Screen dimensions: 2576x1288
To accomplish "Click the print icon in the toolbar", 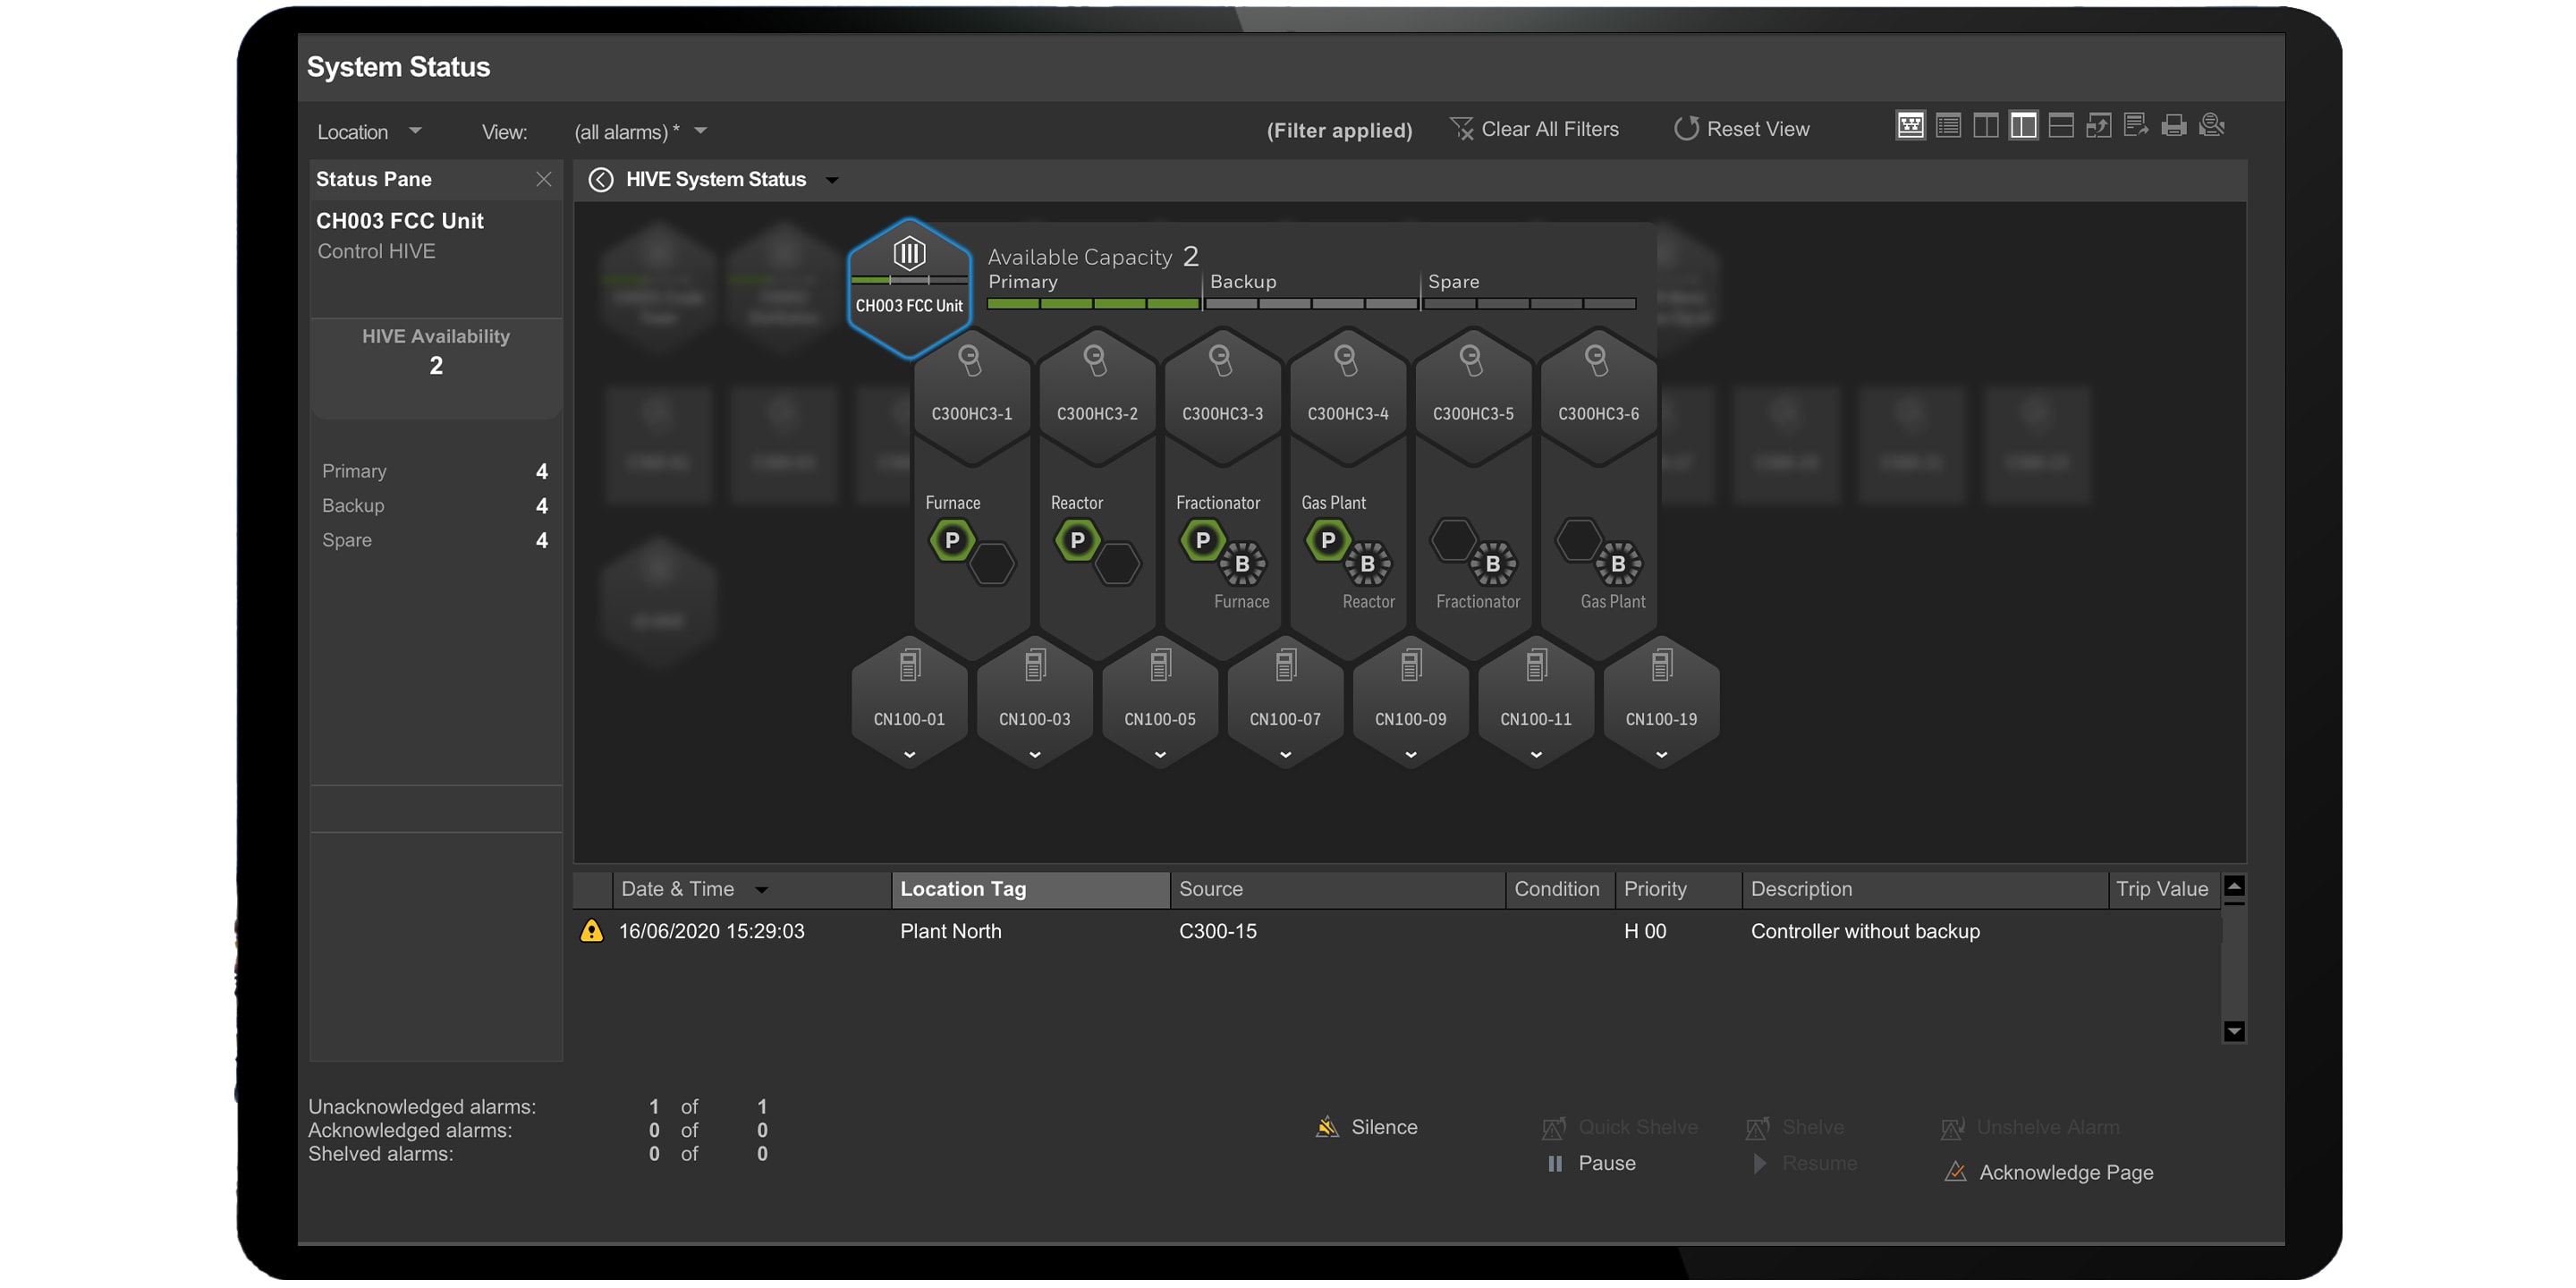I will [x=2175, y=125].
